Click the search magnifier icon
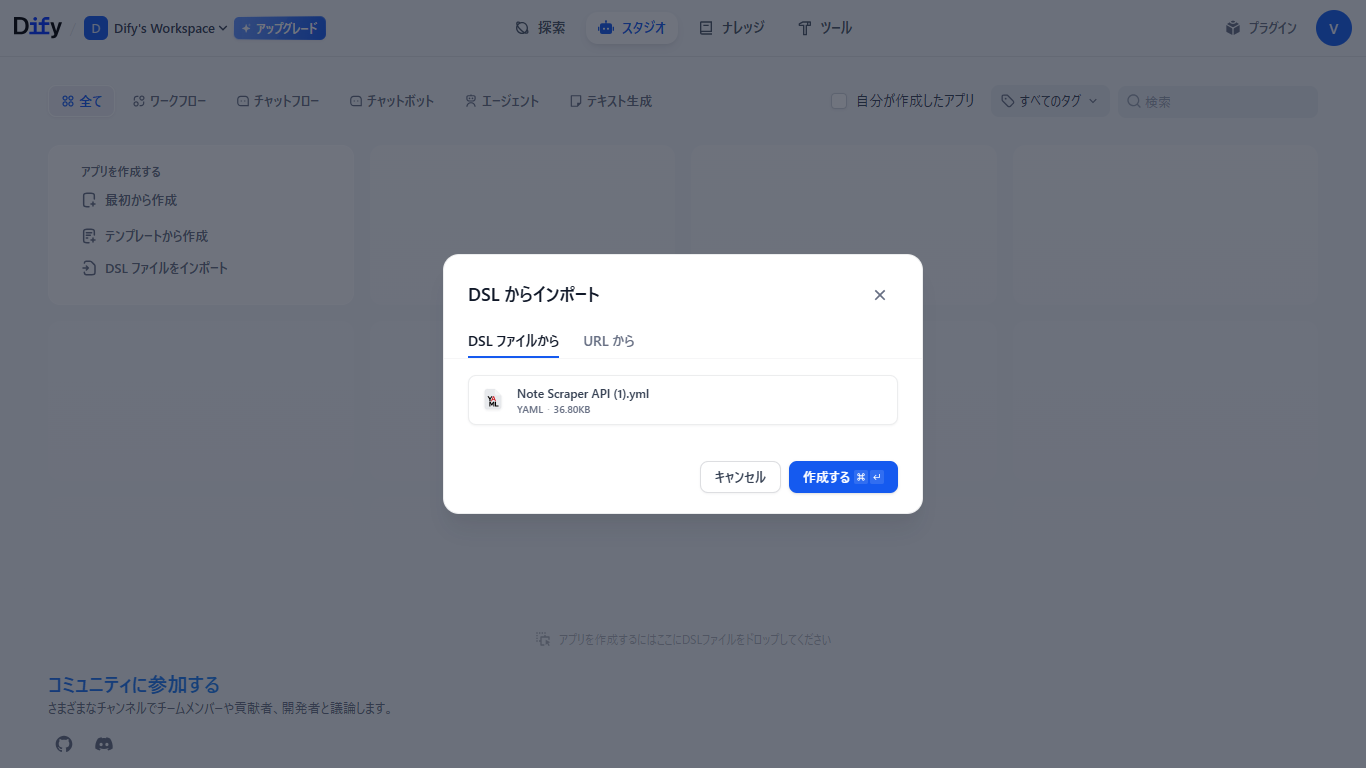This screenshot has width=1366, height=768. pyautogui.click(x=1134, y=101)
